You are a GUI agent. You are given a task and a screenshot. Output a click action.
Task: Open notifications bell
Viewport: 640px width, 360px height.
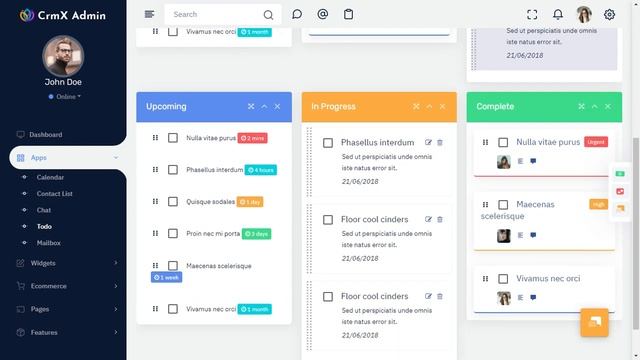tap(558, 15)
